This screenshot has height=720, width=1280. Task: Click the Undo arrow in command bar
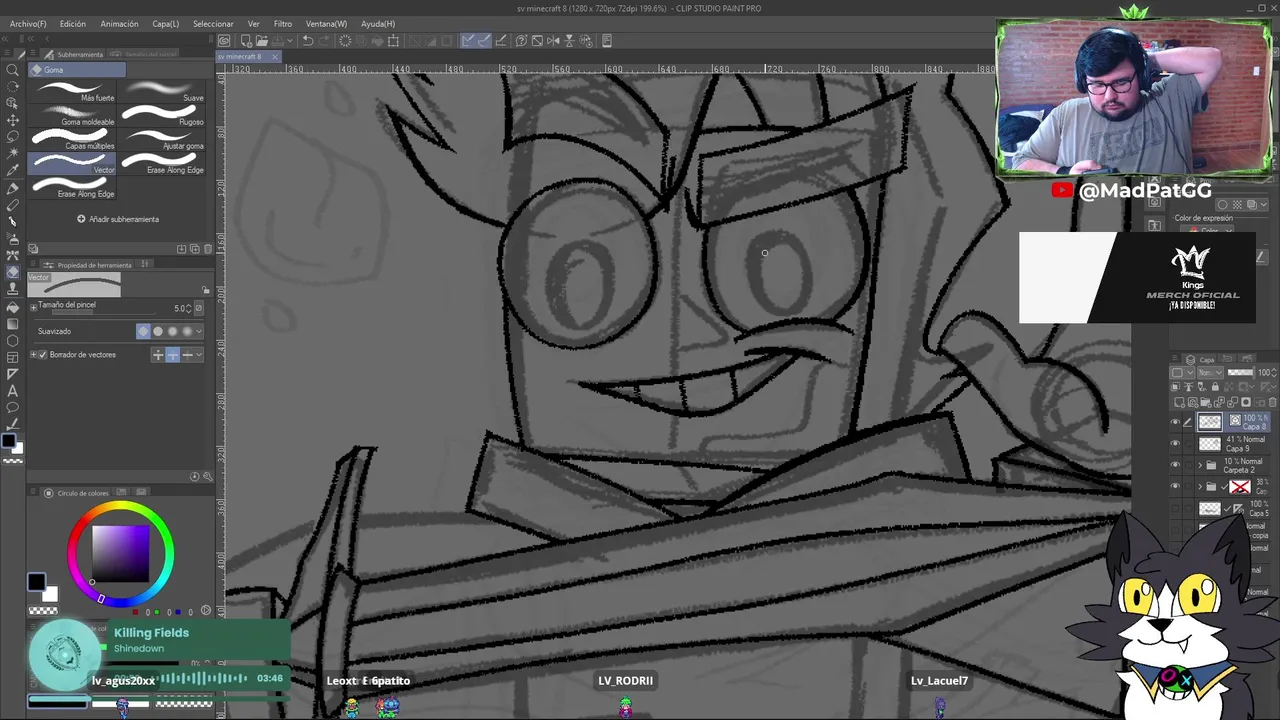point(308,41)
